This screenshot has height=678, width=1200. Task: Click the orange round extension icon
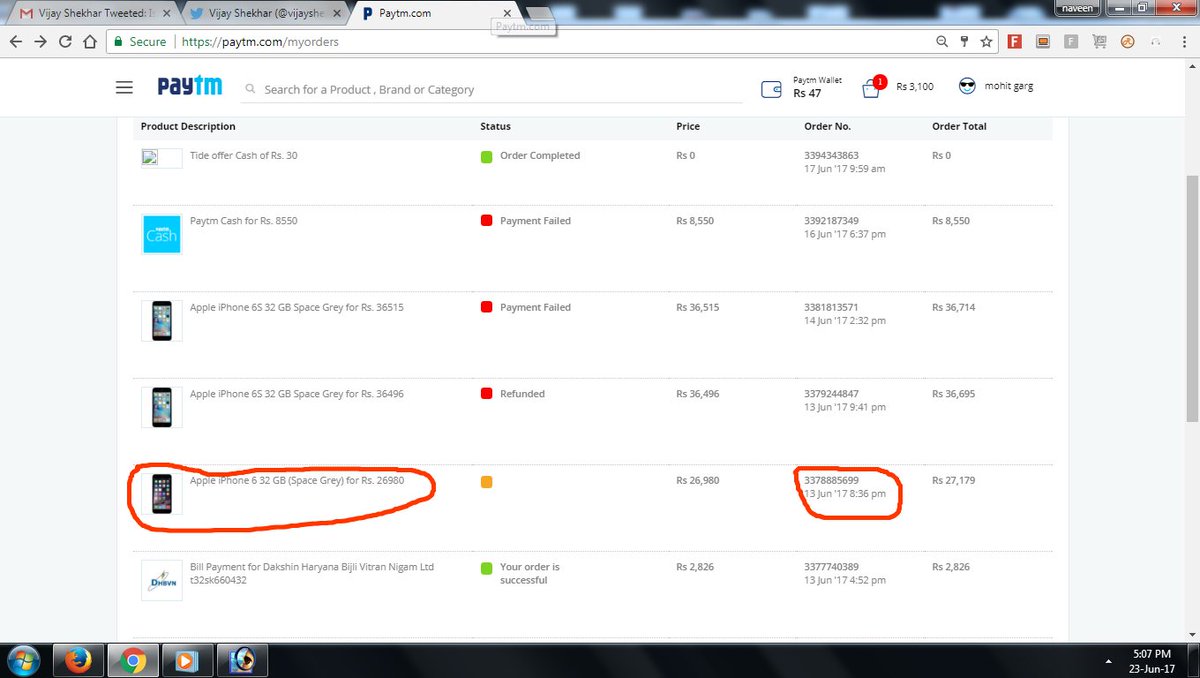(x=1127, y=42)
